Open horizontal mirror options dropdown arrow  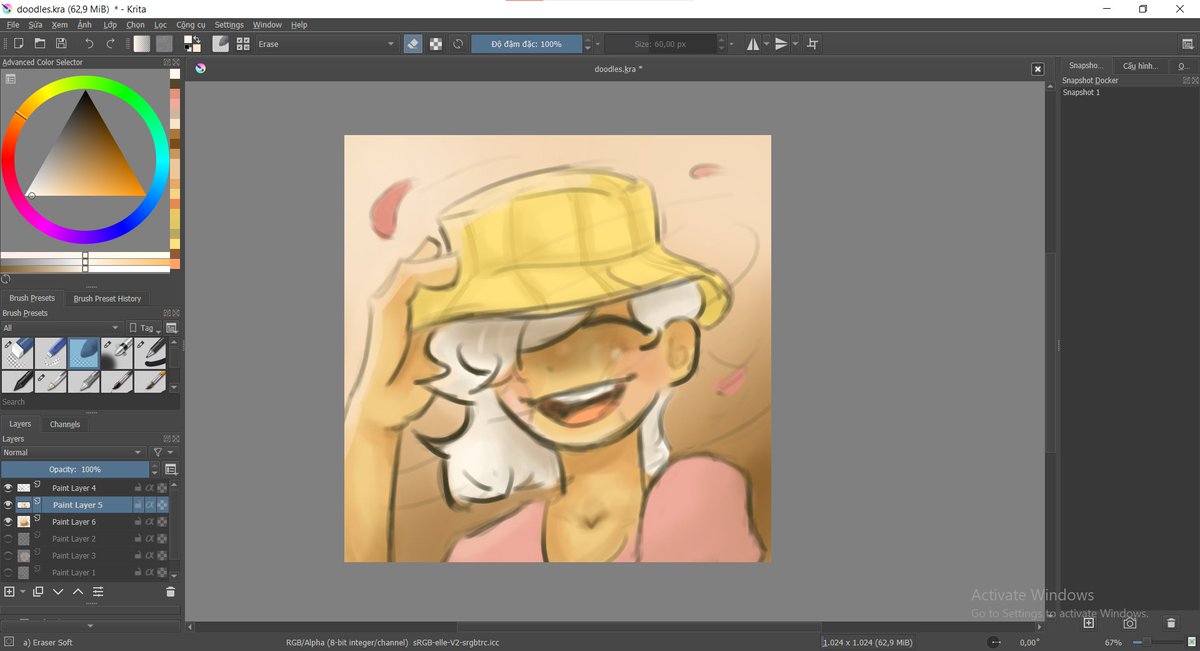click(766, 44)
